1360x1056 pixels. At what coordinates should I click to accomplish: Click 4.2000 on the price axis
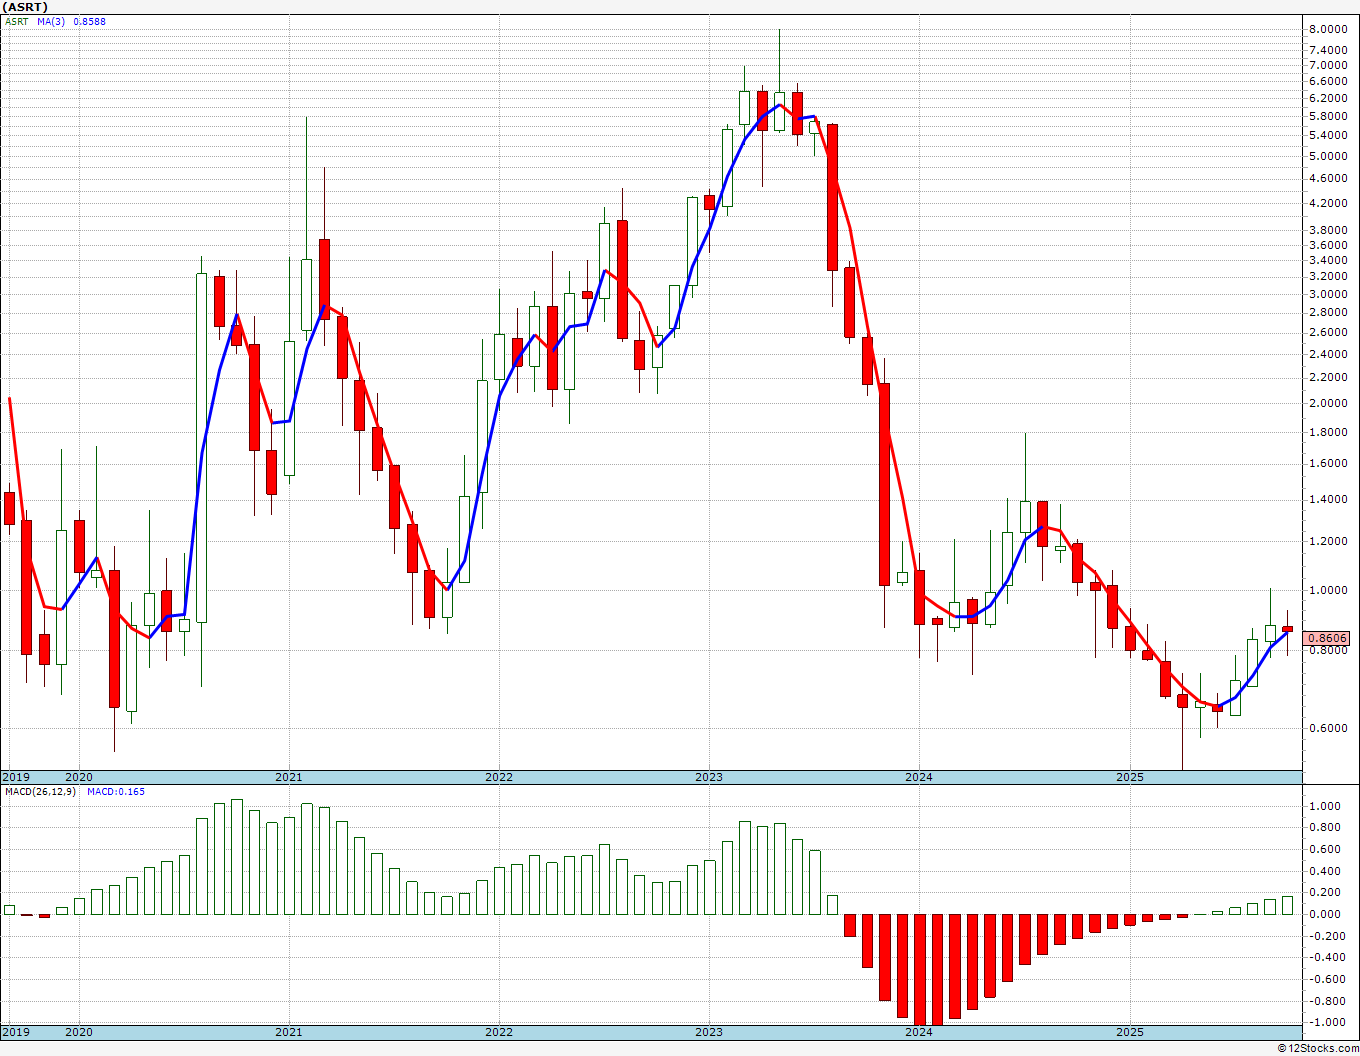coord(1327,203)
